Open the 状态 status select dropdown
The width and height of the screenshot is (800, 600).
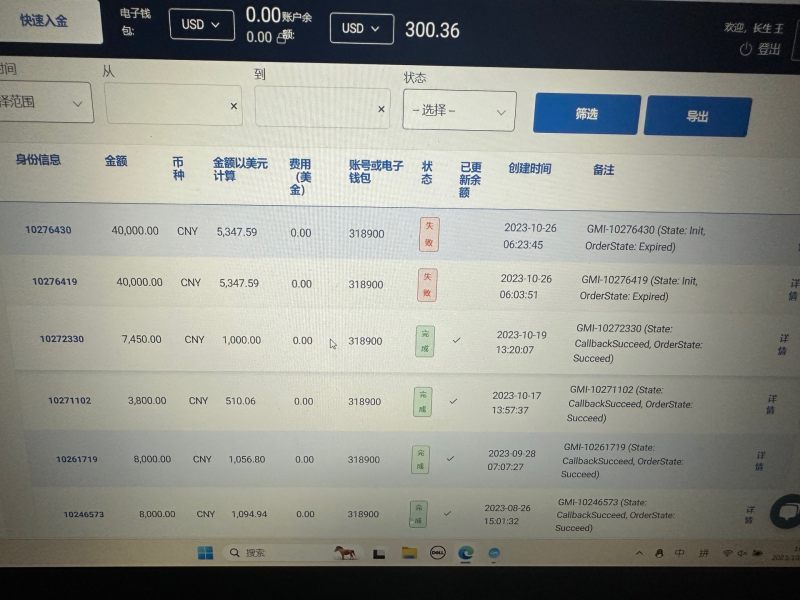point(459,111)
